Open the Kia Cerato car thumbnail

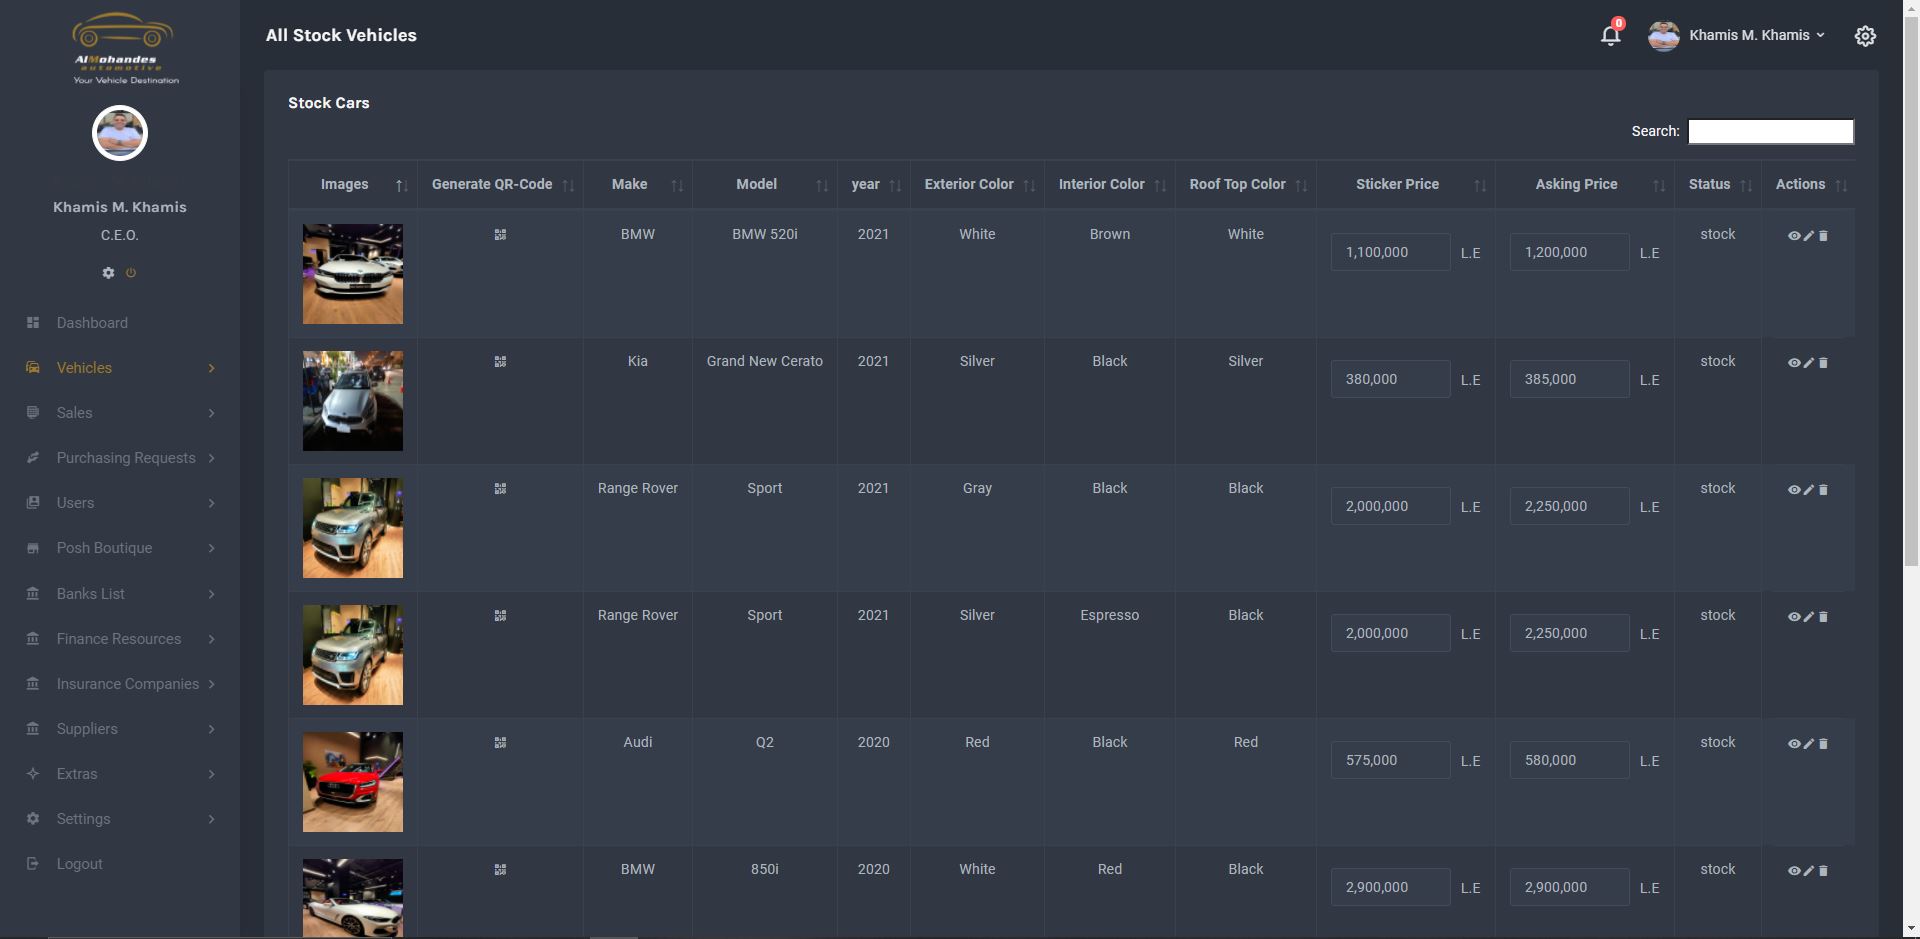[x=353, y=401]
